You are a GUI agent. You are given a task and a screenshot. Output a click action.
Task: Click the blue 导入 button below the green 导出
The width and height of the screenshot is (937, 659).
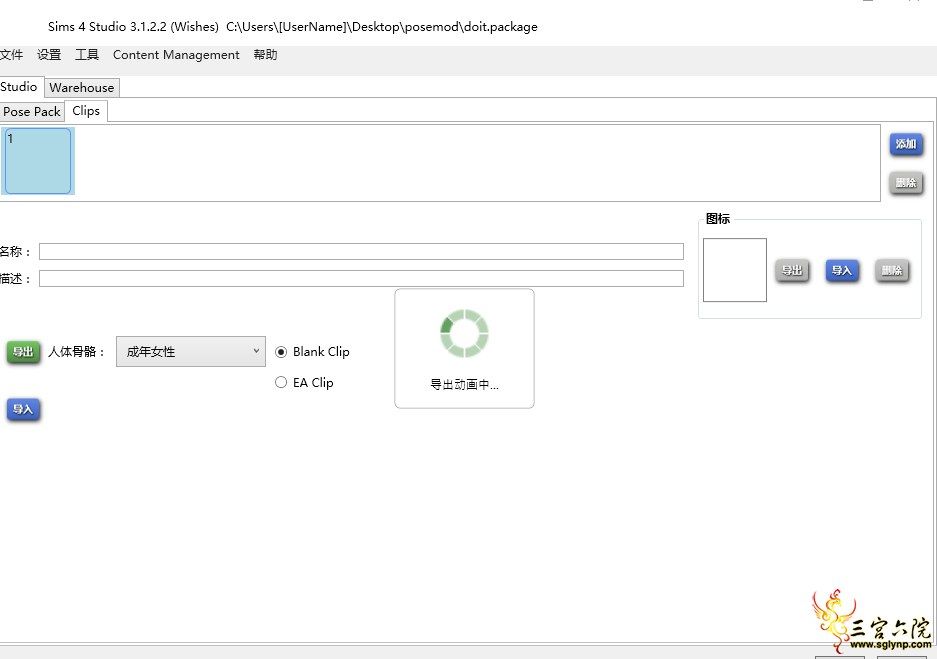pos(23,410)
